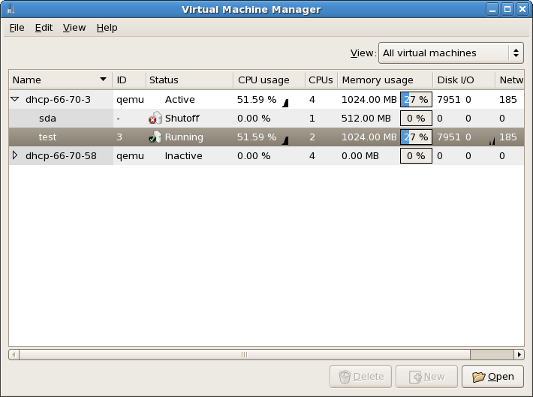Click the Shutoff status icon for sda
Screen dimensions: 533x397
click(155, 118)
